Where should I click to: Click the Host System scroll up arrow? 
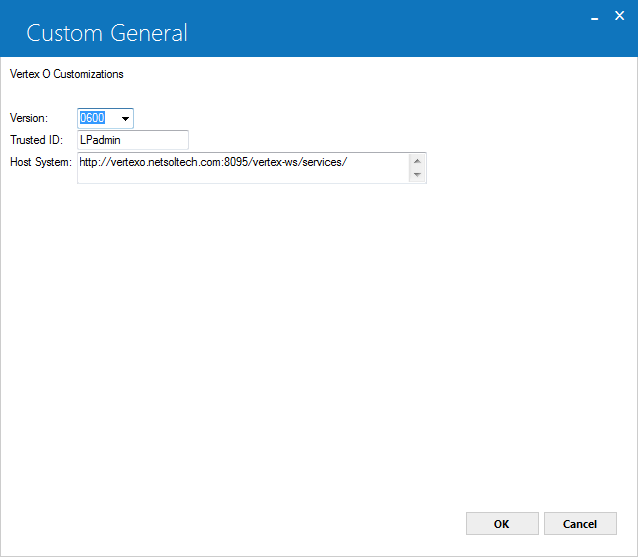pyautogui.click(x=417, y=162)
